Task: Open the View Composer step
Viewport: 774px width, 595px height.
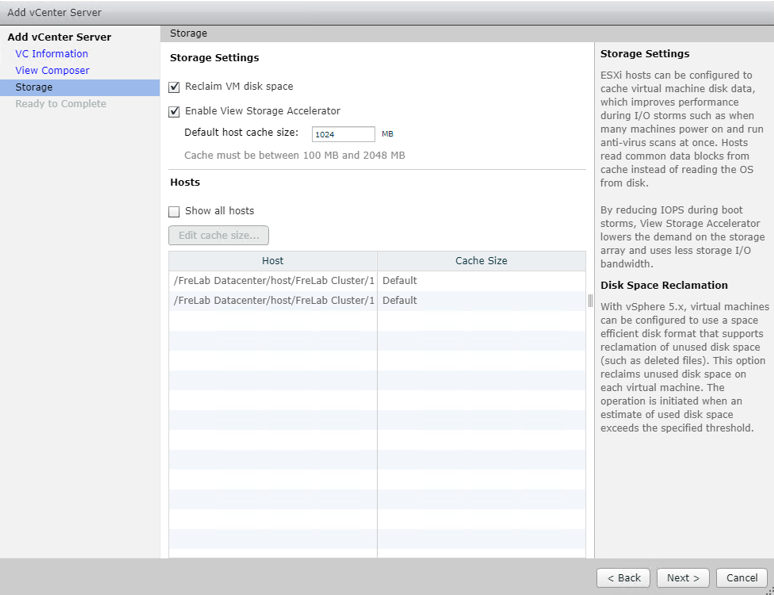Action: (52, 71)
